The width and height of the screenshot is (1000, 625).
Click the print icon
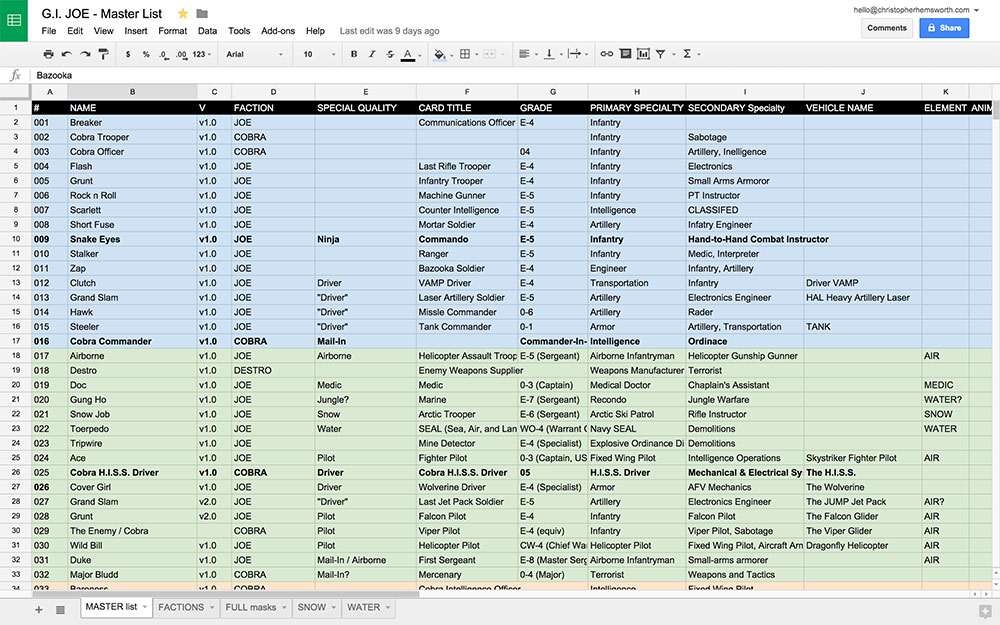pos(48,54)
